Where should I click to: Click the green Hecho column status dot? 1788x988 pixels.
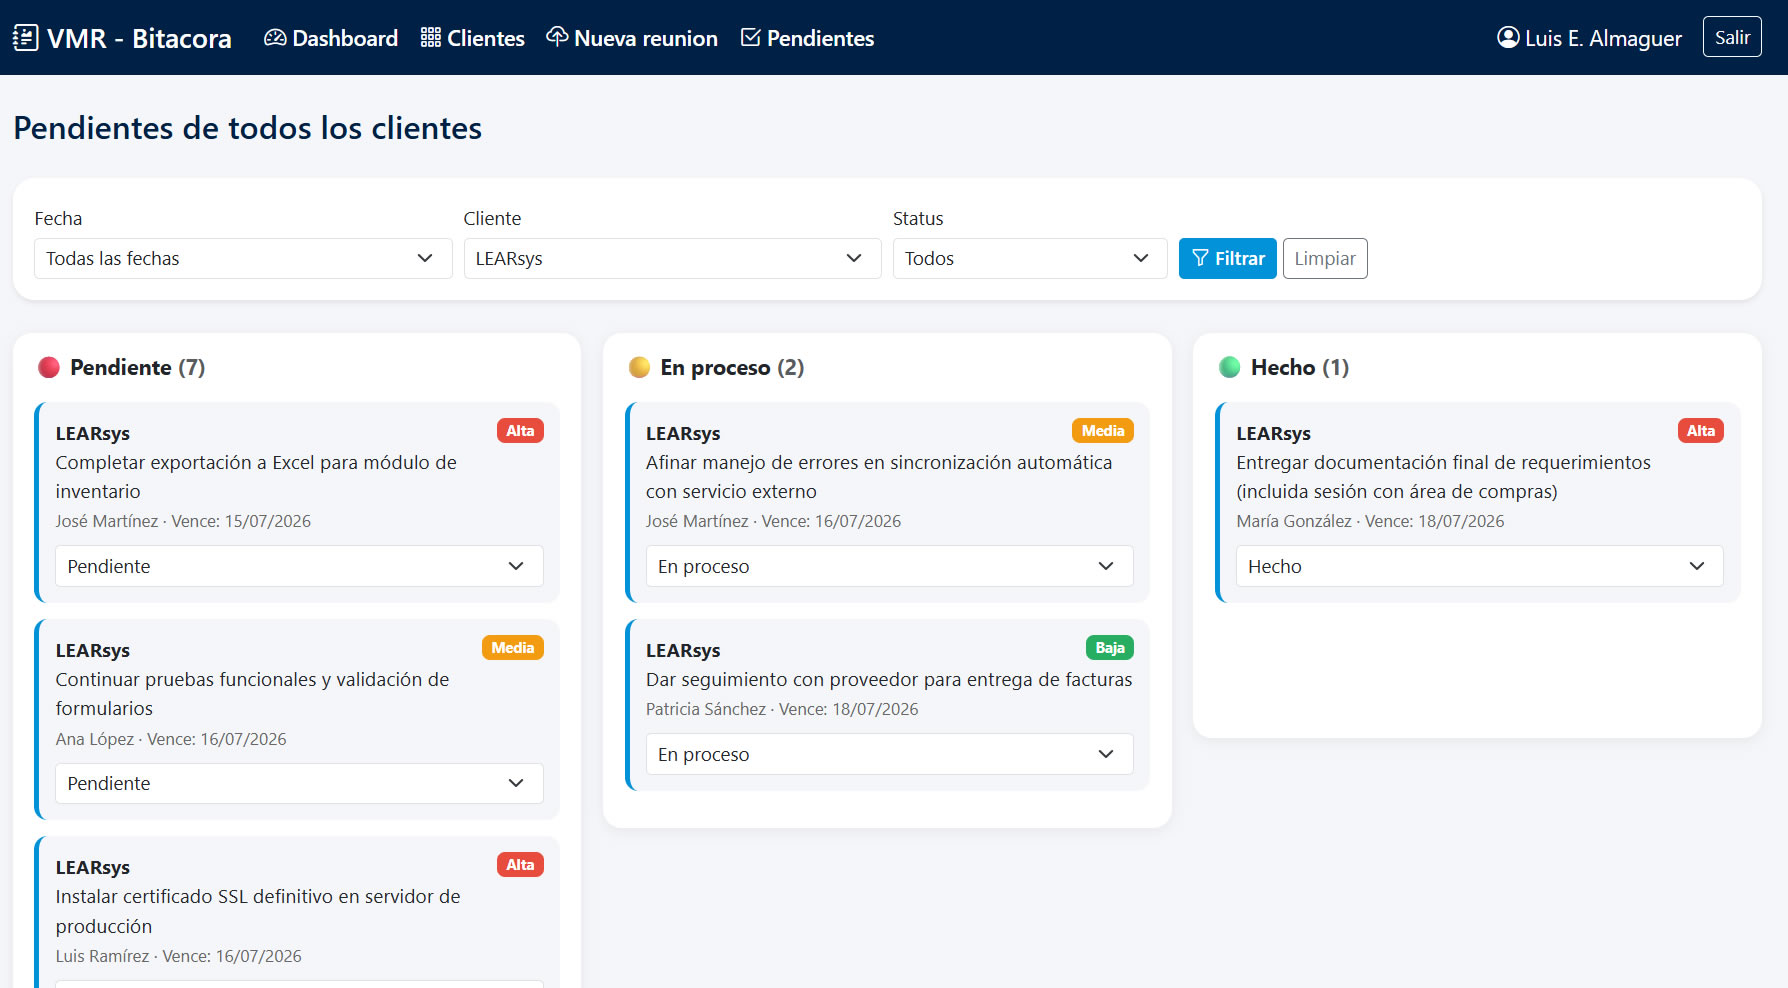1230,367
